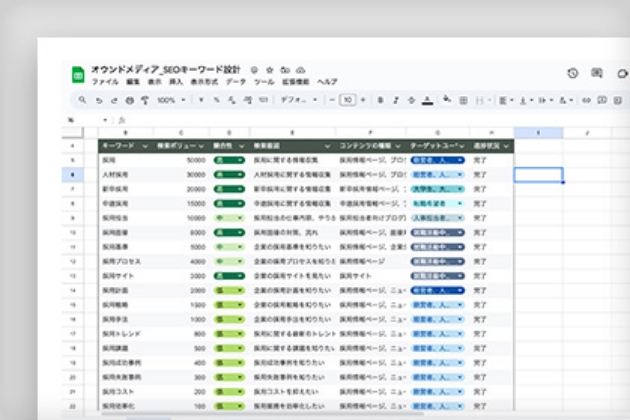This screenshot has width=630, height=420.
Task: Open the データ menu
Action: pos(235,82)
